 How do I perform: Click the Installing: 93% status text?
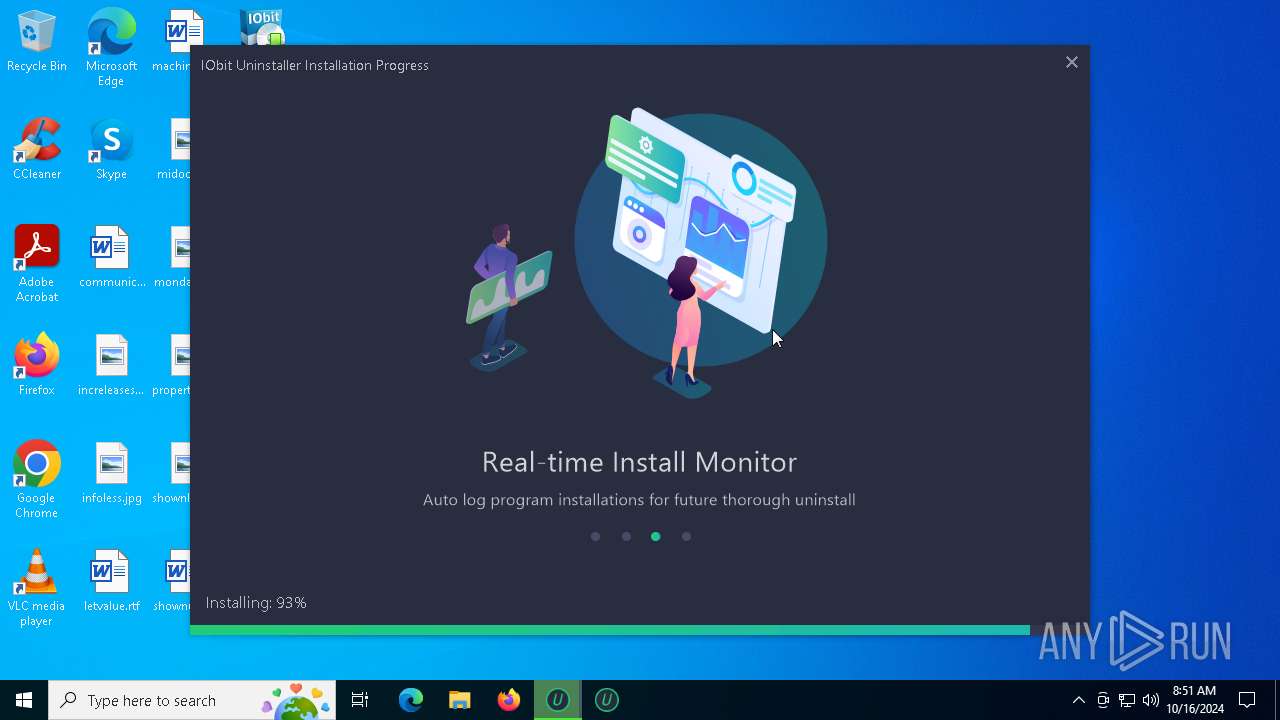click(256, 603)
